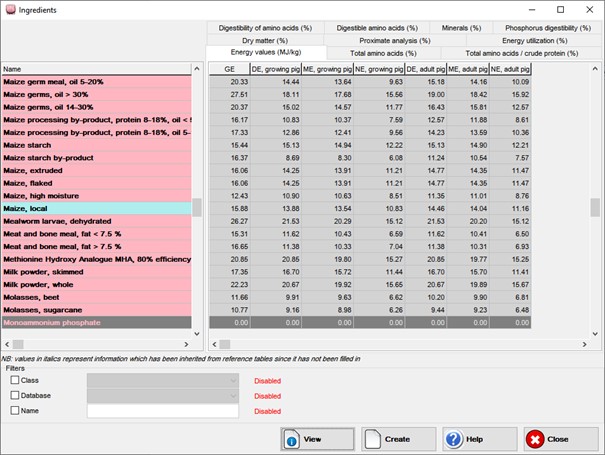
Task: Select the Maize starch by-product row
Action: click(96, 158)
